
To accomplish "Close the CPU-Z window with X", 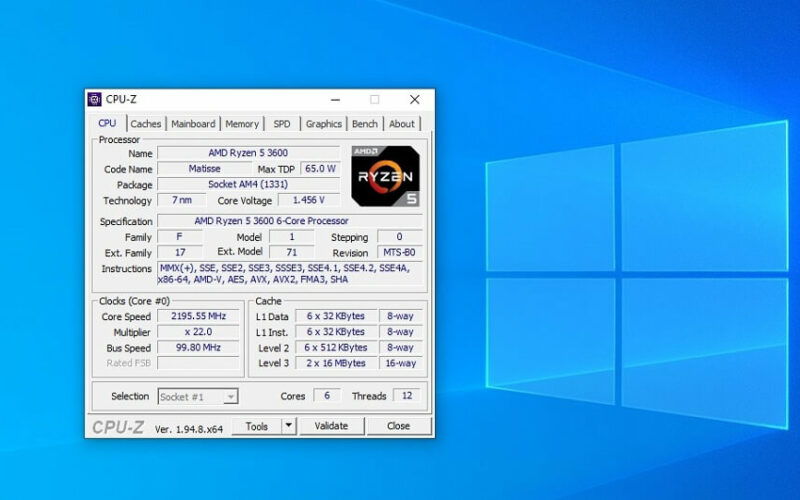I will (415, 99).
